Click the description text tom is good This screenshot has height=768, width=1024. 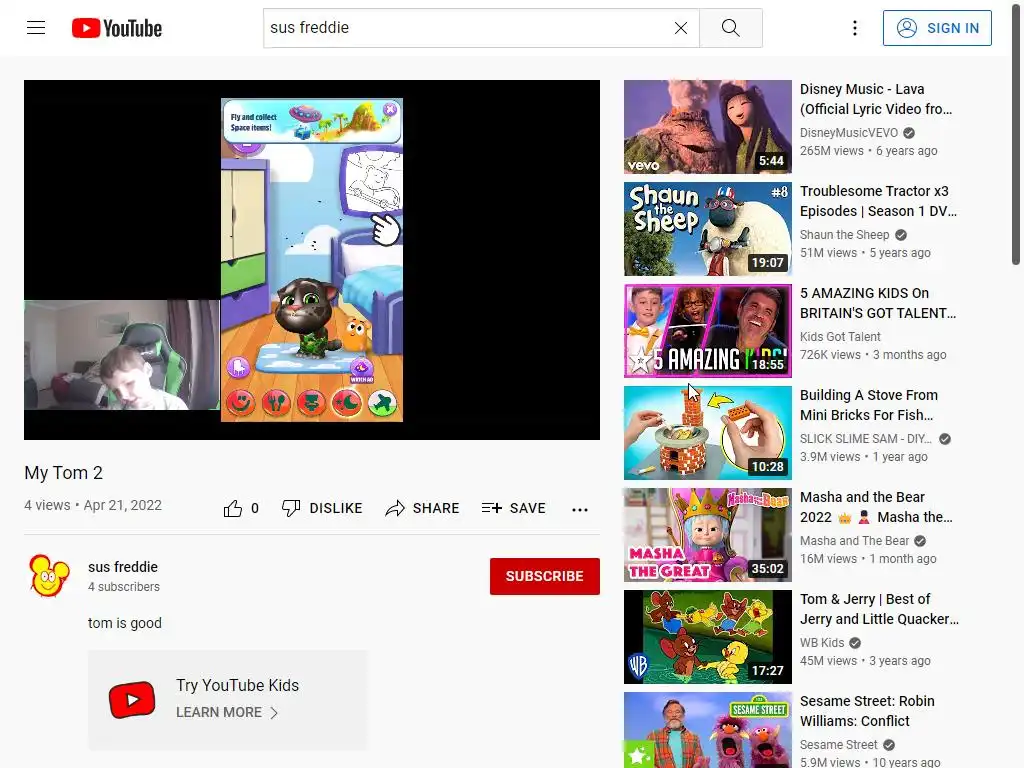coord(125,623)
